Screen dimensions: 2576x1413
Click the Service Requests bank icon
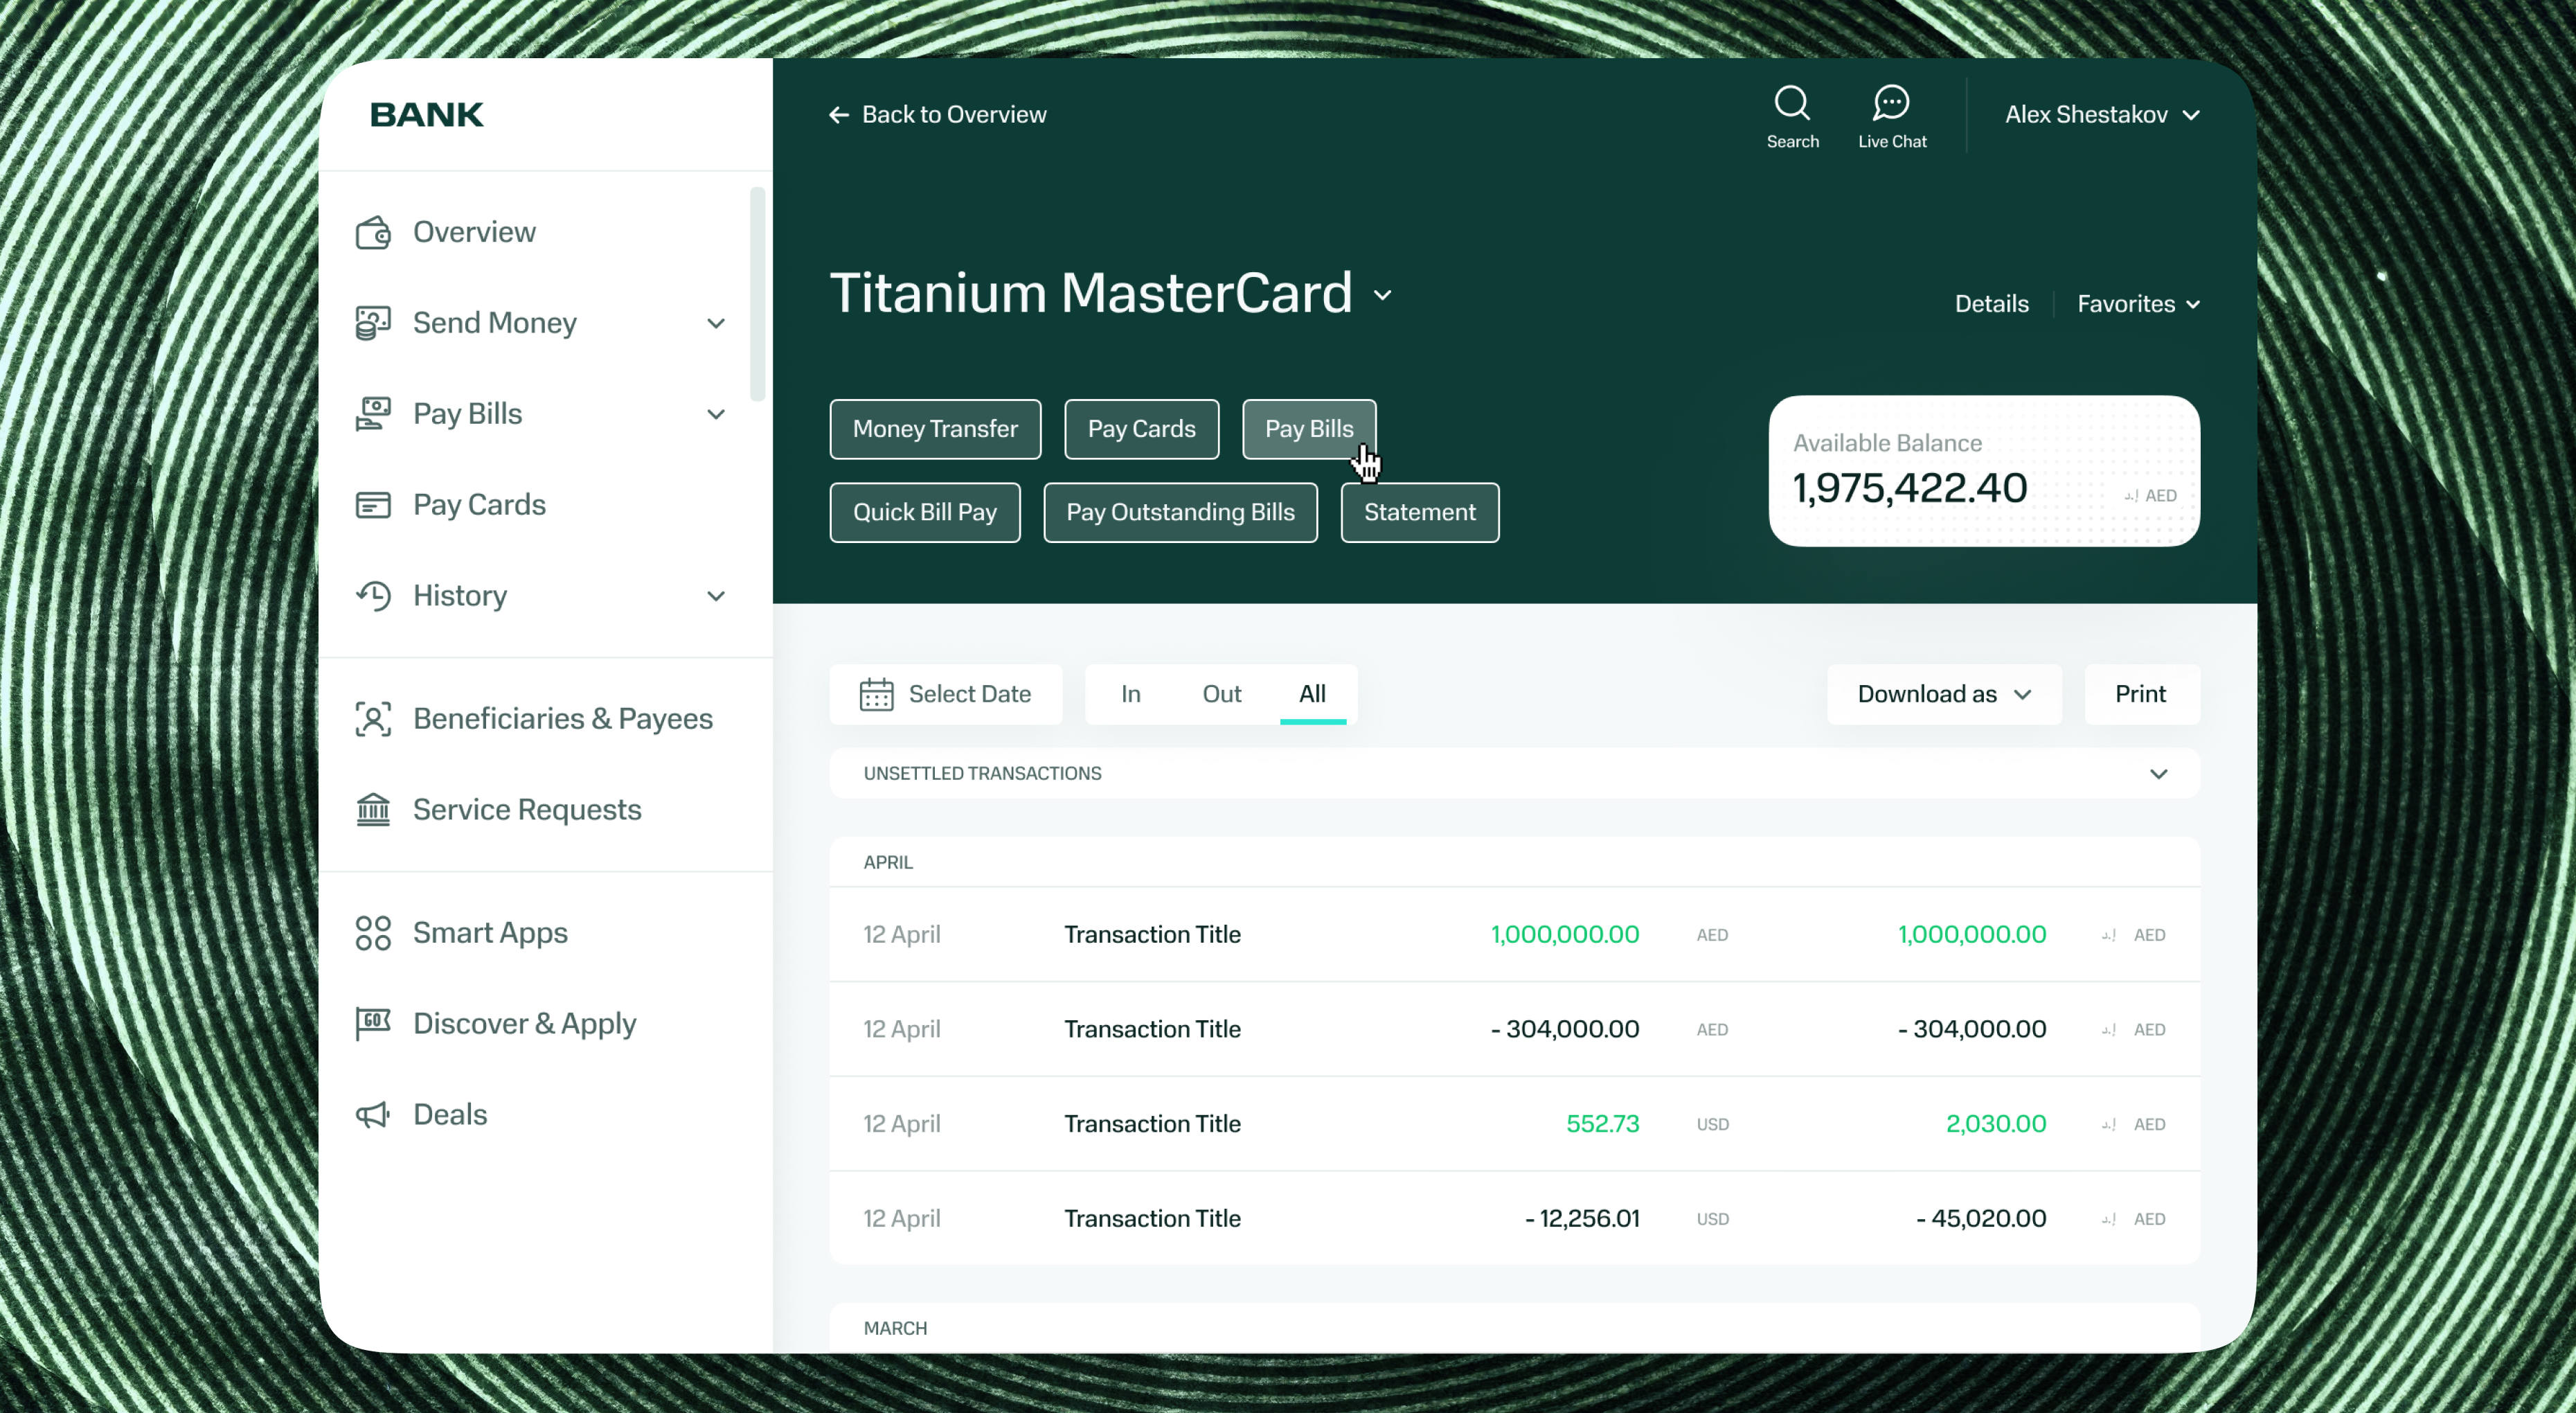pos(373,810)
